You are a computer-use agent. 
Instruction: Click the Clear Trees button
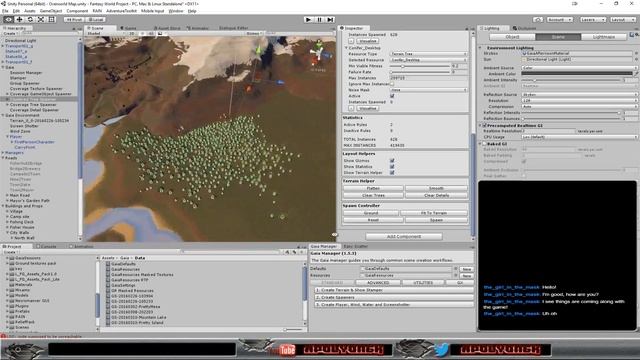[x=373, y=196]
